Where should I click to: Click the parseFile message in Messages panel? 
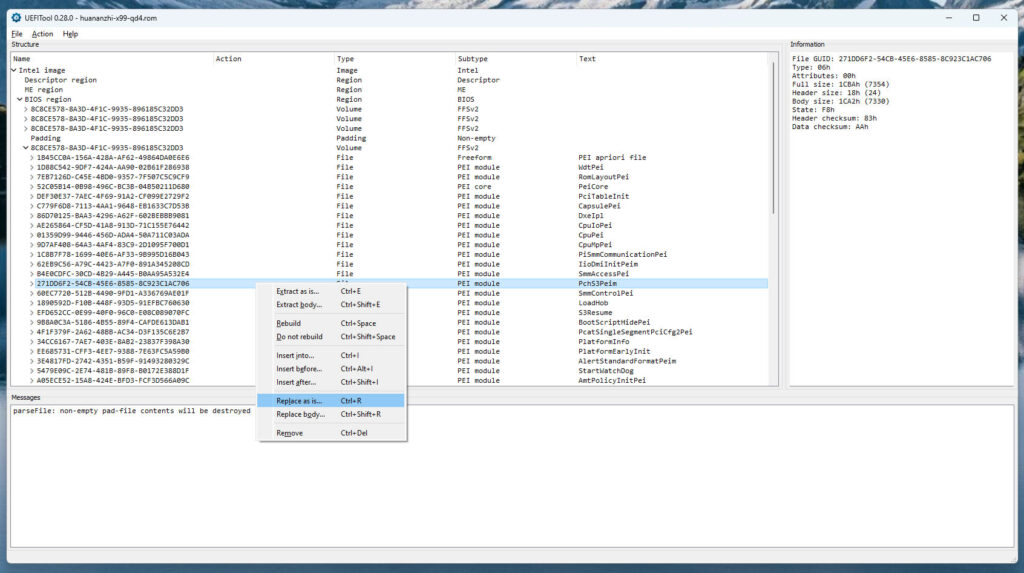tap(131, 411)
